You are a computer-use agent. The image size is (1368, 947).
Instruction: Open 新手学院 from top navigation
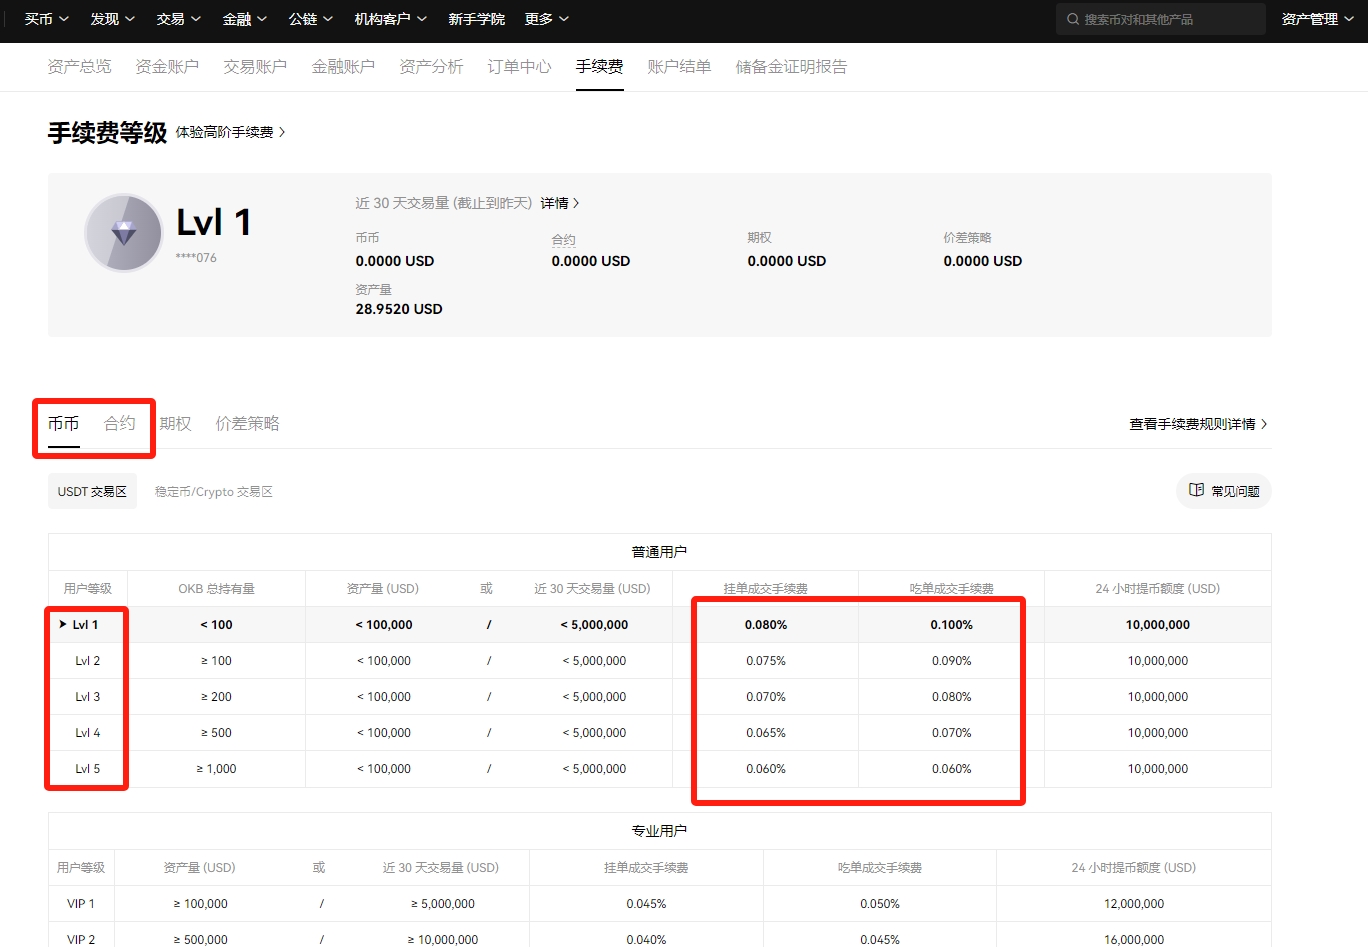(477, 19)
